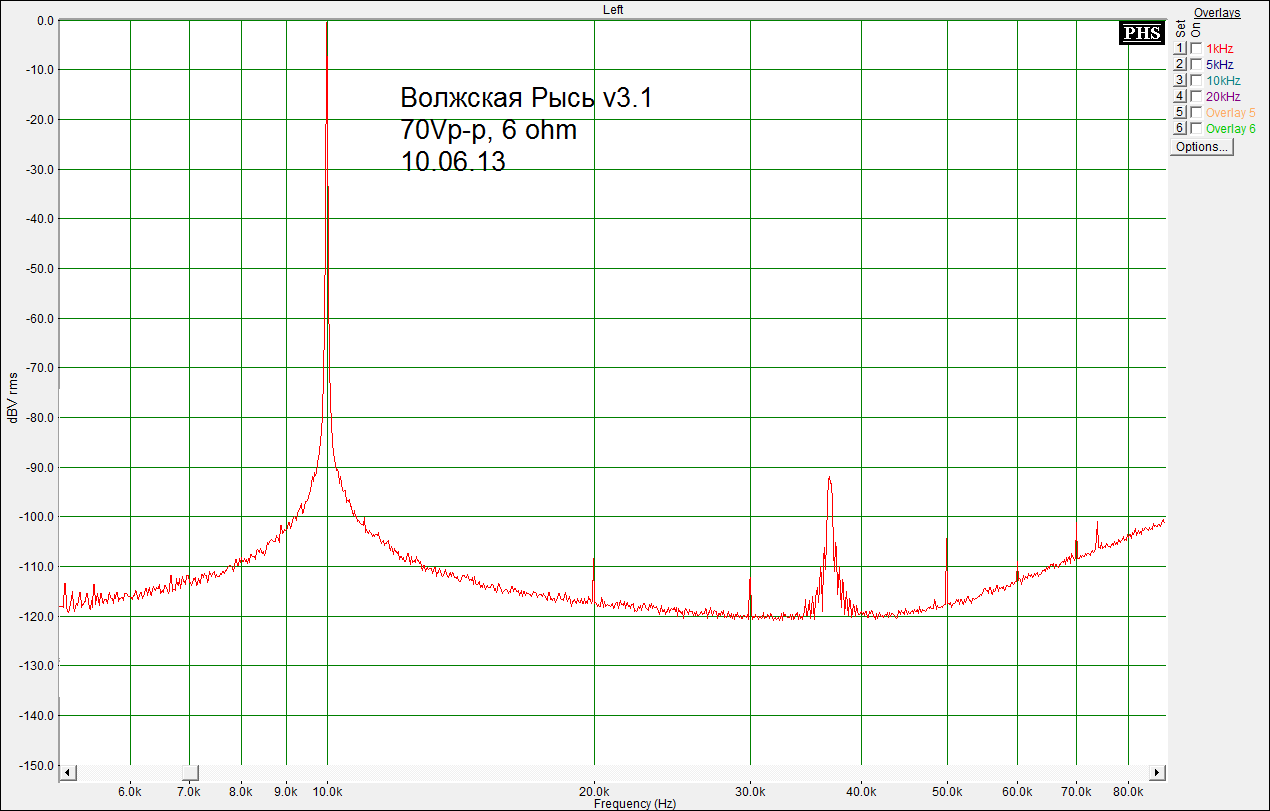Enable the 5kHz overlay checkbox
Viewport: 1270px width, 811px height.
coord(1196,64)
